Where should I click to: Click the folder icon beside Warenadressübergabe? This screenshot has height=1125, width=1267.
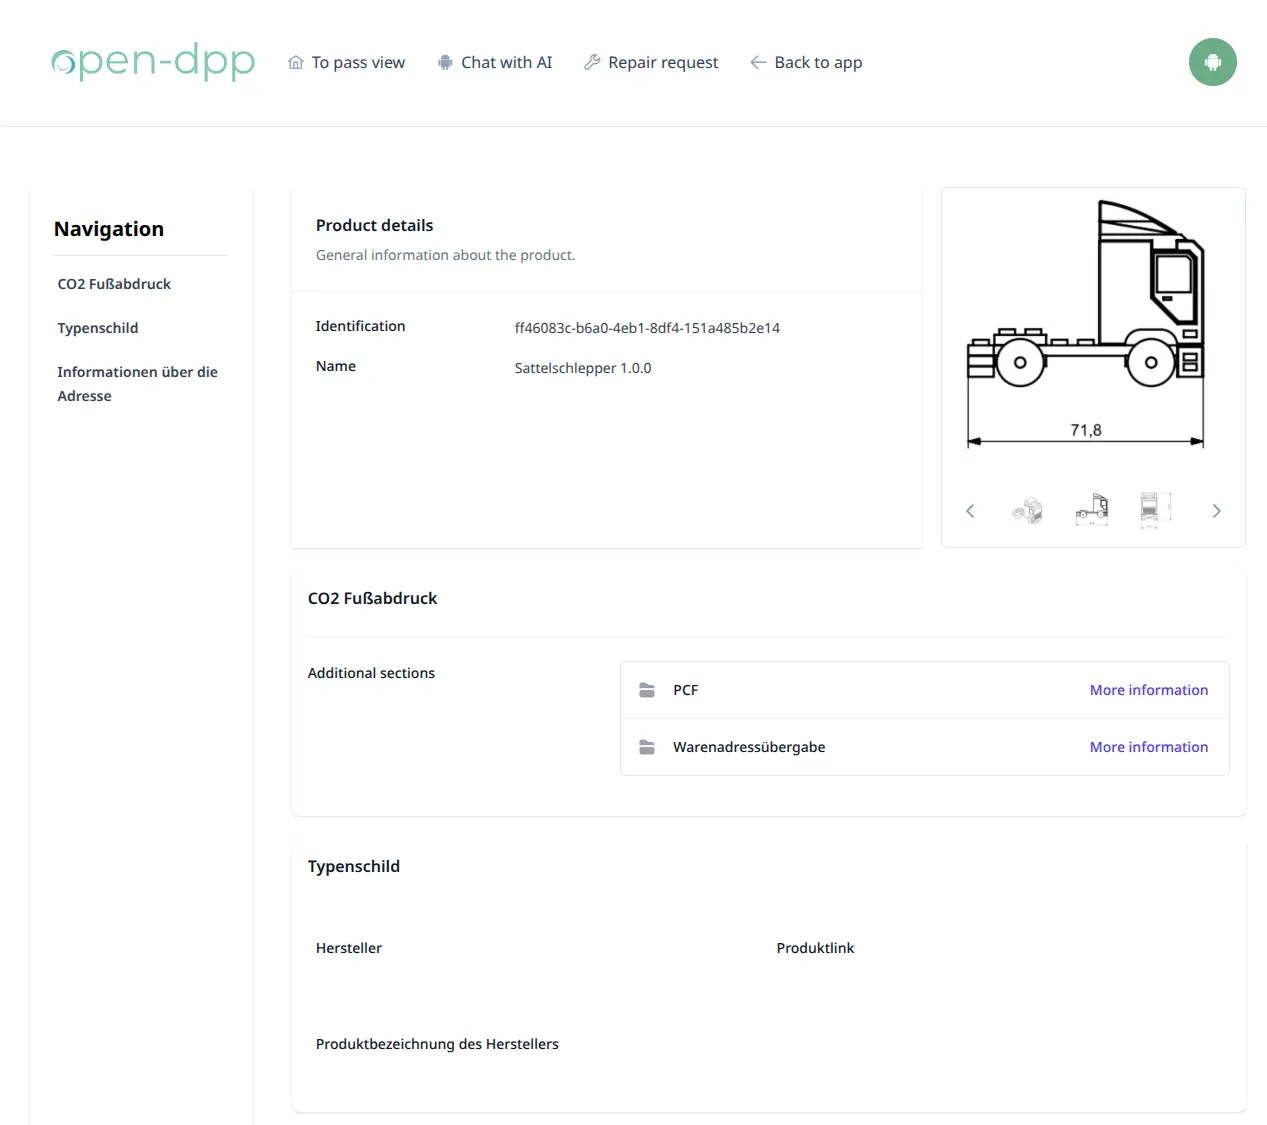click(x=647, y=747)
